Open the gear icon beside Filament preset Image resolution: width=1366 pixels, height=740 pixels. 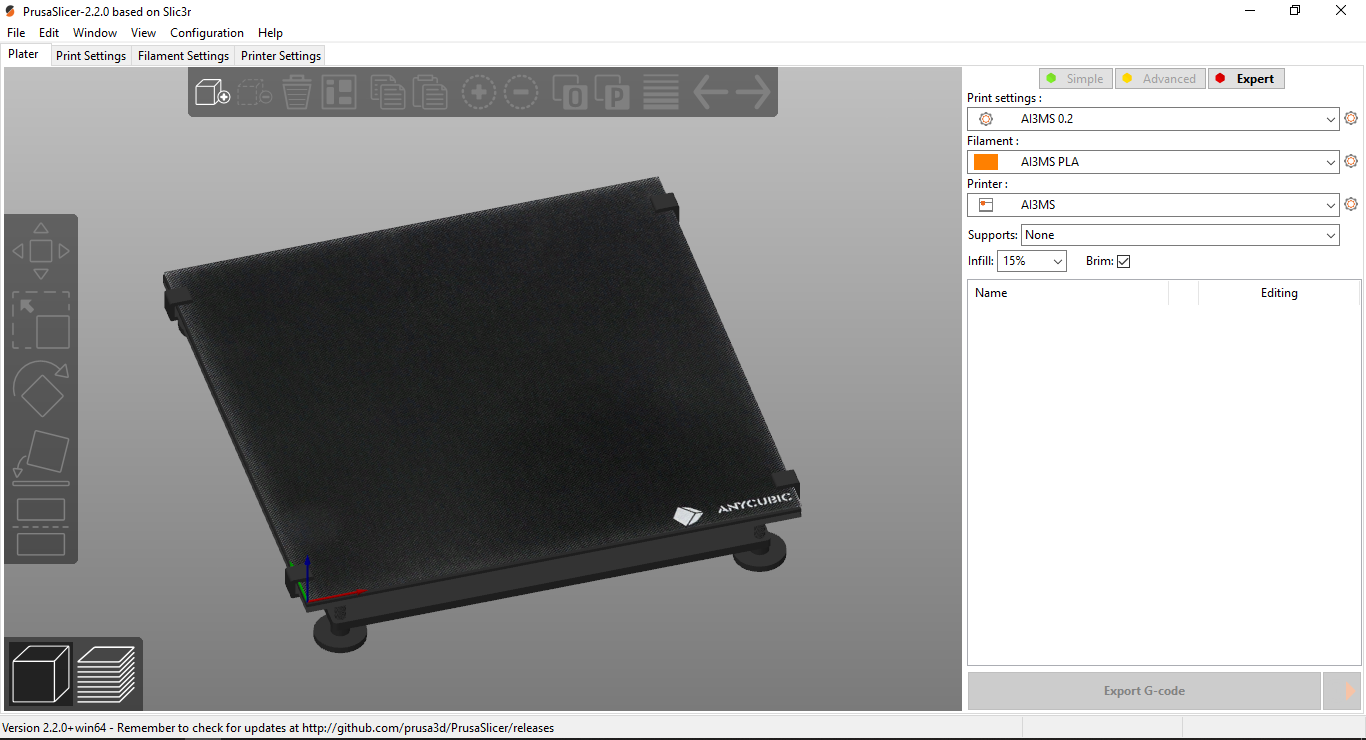click(x=1351, y=161)
